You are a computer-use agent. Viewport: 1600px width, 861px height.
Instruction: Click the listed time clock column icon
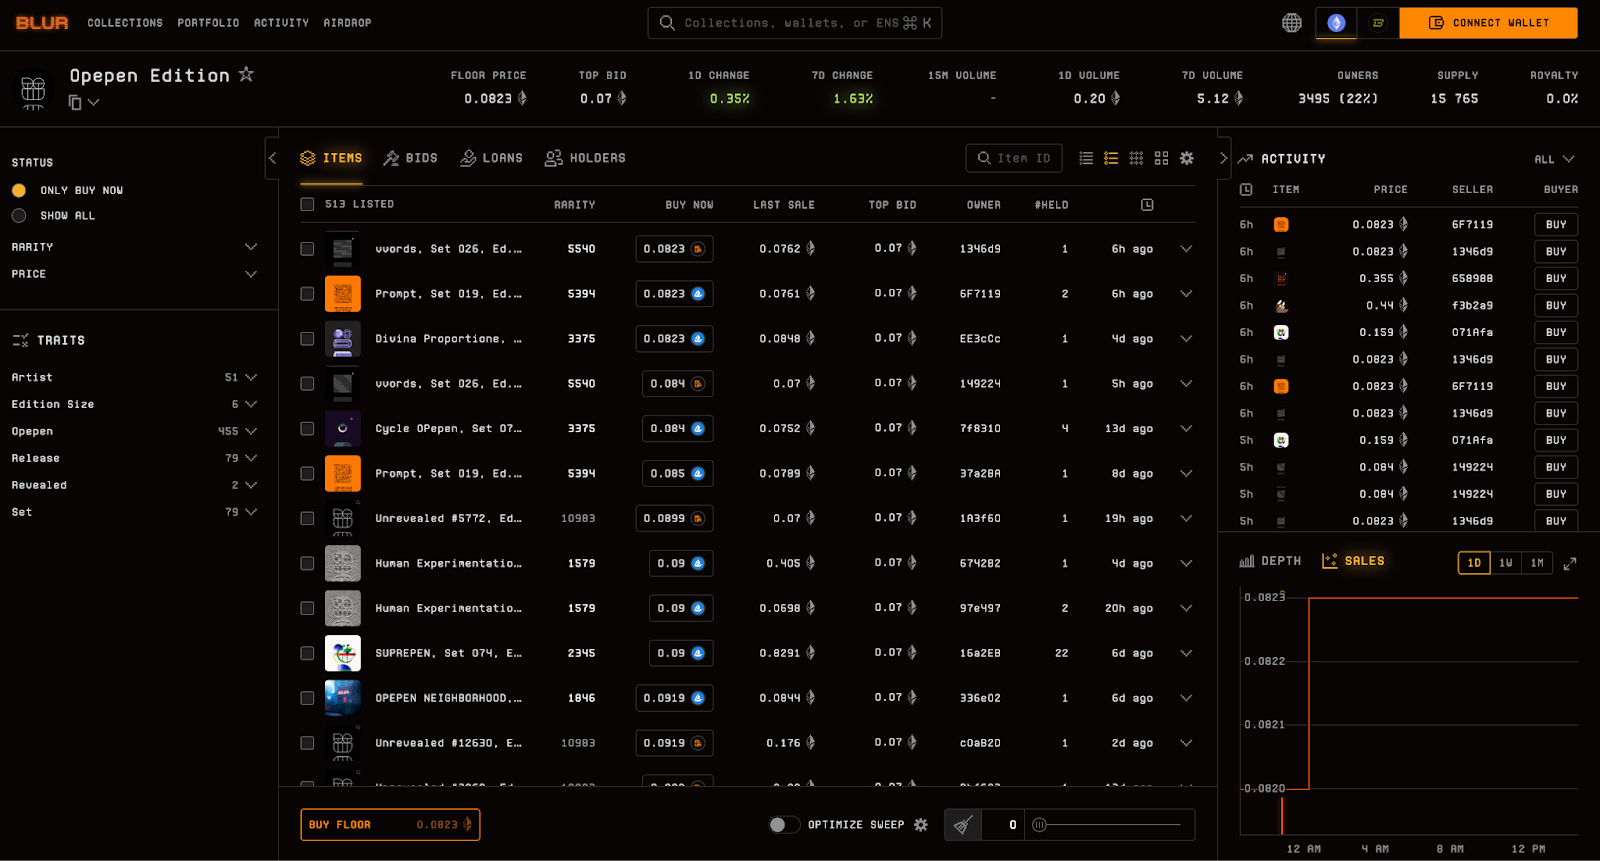point(1147,204)
